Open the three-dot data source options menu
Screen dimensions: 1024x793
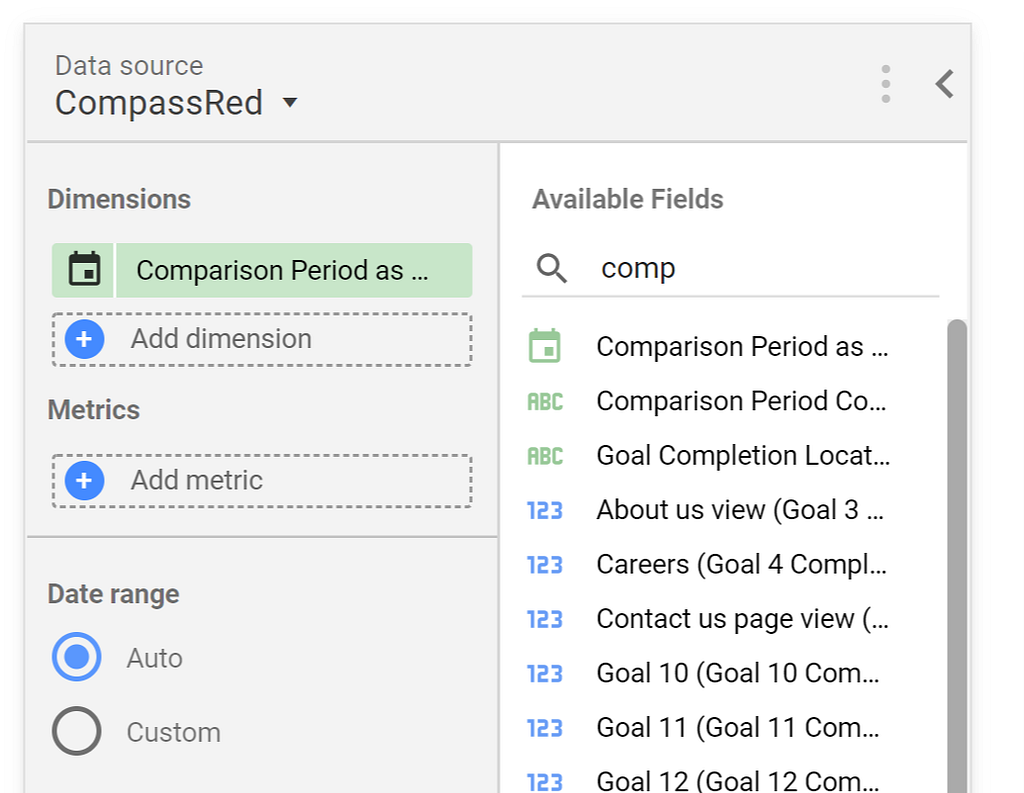tap(886, 84)
